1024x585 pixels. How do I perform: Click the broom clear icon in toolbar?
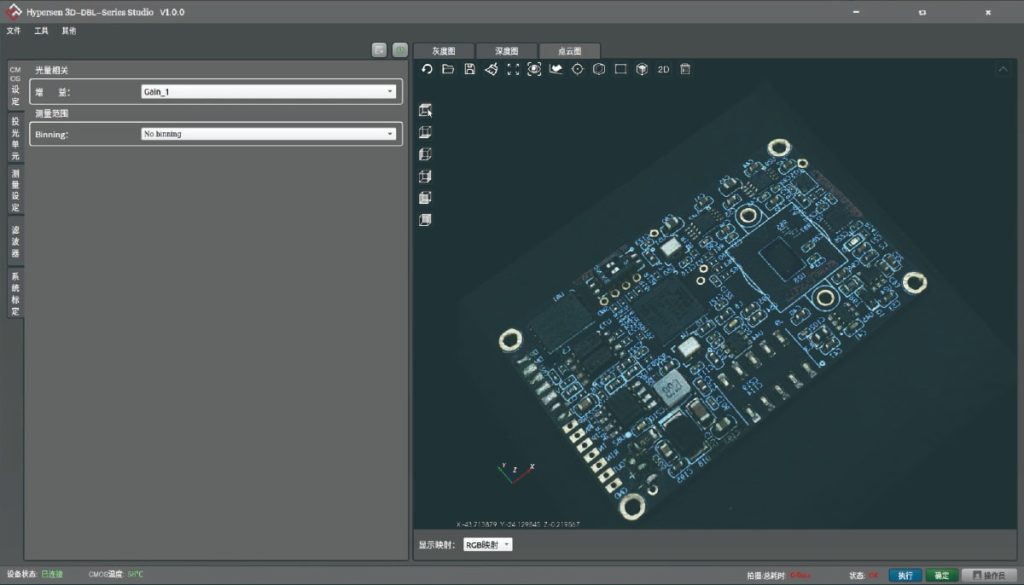(x=491, y=69)
